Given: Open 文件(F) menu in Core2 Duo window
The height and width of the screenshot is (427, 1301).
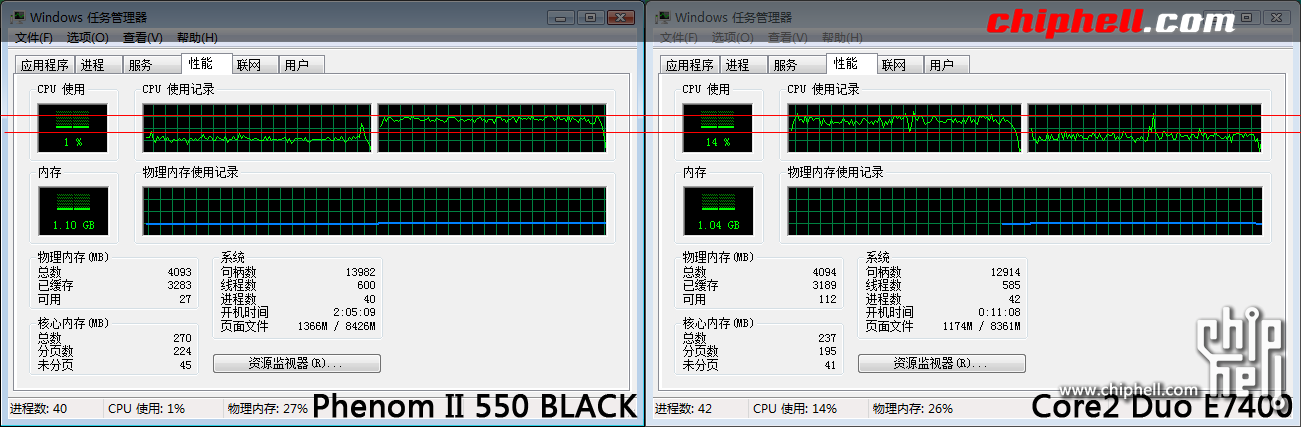Looking at the screenshot, I should (x=679, y=38).
